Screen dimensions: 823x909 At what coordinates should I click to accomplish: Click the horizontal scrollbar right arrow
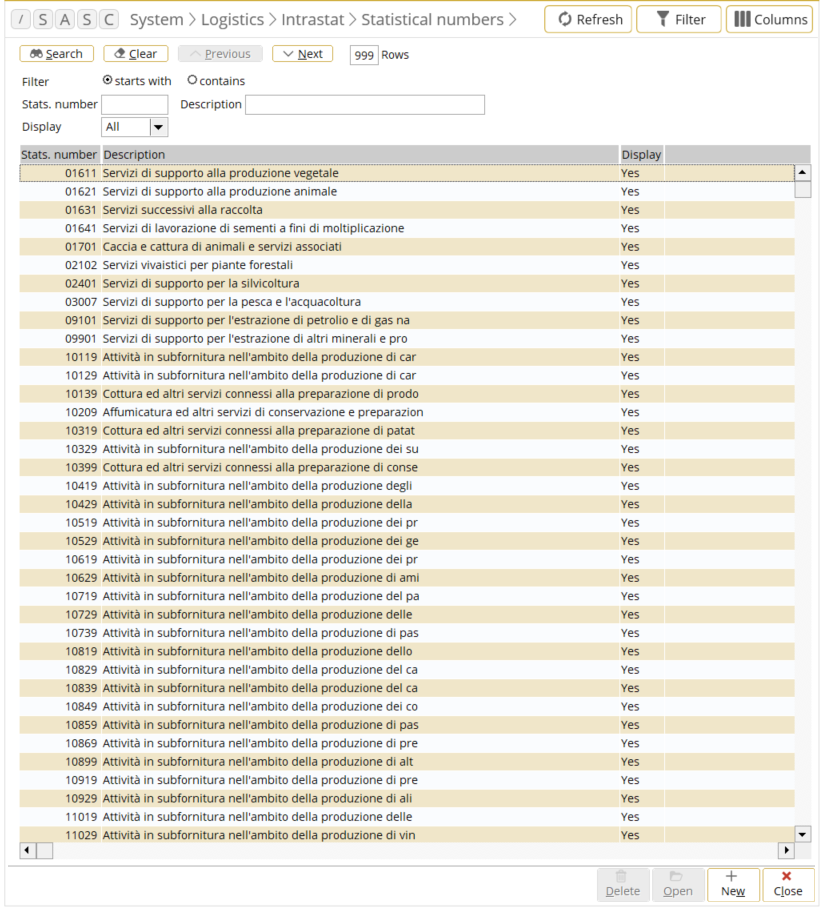pyautogui.click(x=786, y=850)
